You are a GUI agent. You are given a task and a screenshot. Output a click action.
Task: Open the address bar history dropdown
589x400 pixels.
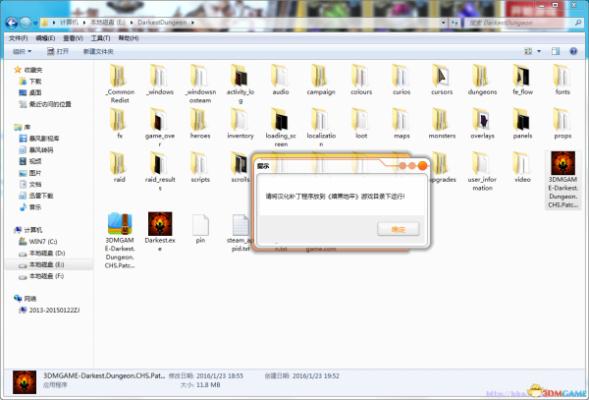pyautogui.click(x=443, y=23)
